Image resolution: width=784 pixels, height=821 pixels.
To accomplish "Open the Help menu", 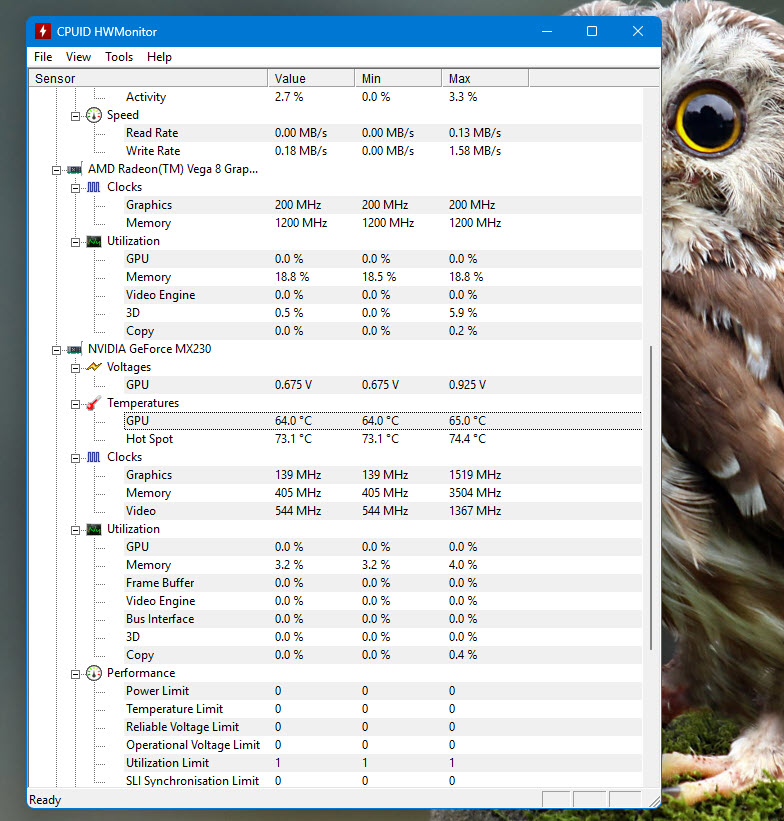I will [159, 57].
